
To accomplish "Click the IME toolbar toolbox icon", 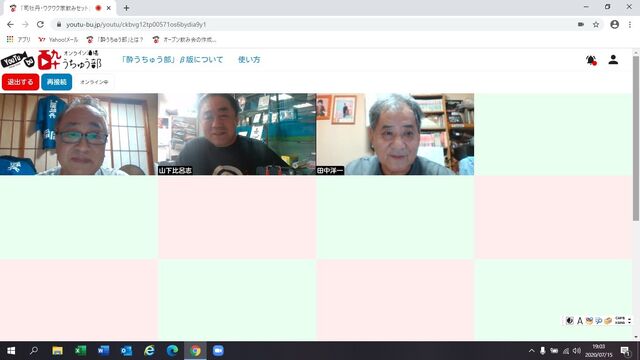I will (608, 321).
